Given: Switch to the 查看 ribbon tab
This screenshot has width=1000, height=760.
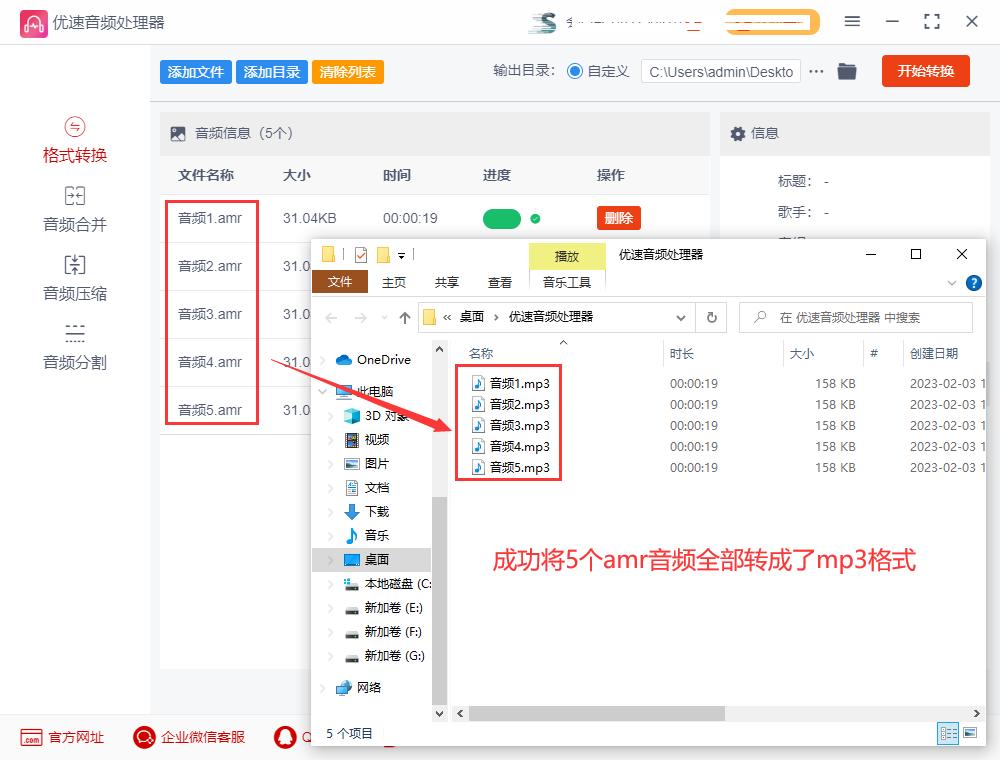Looking at the screenshot, I should click(499, 282).
